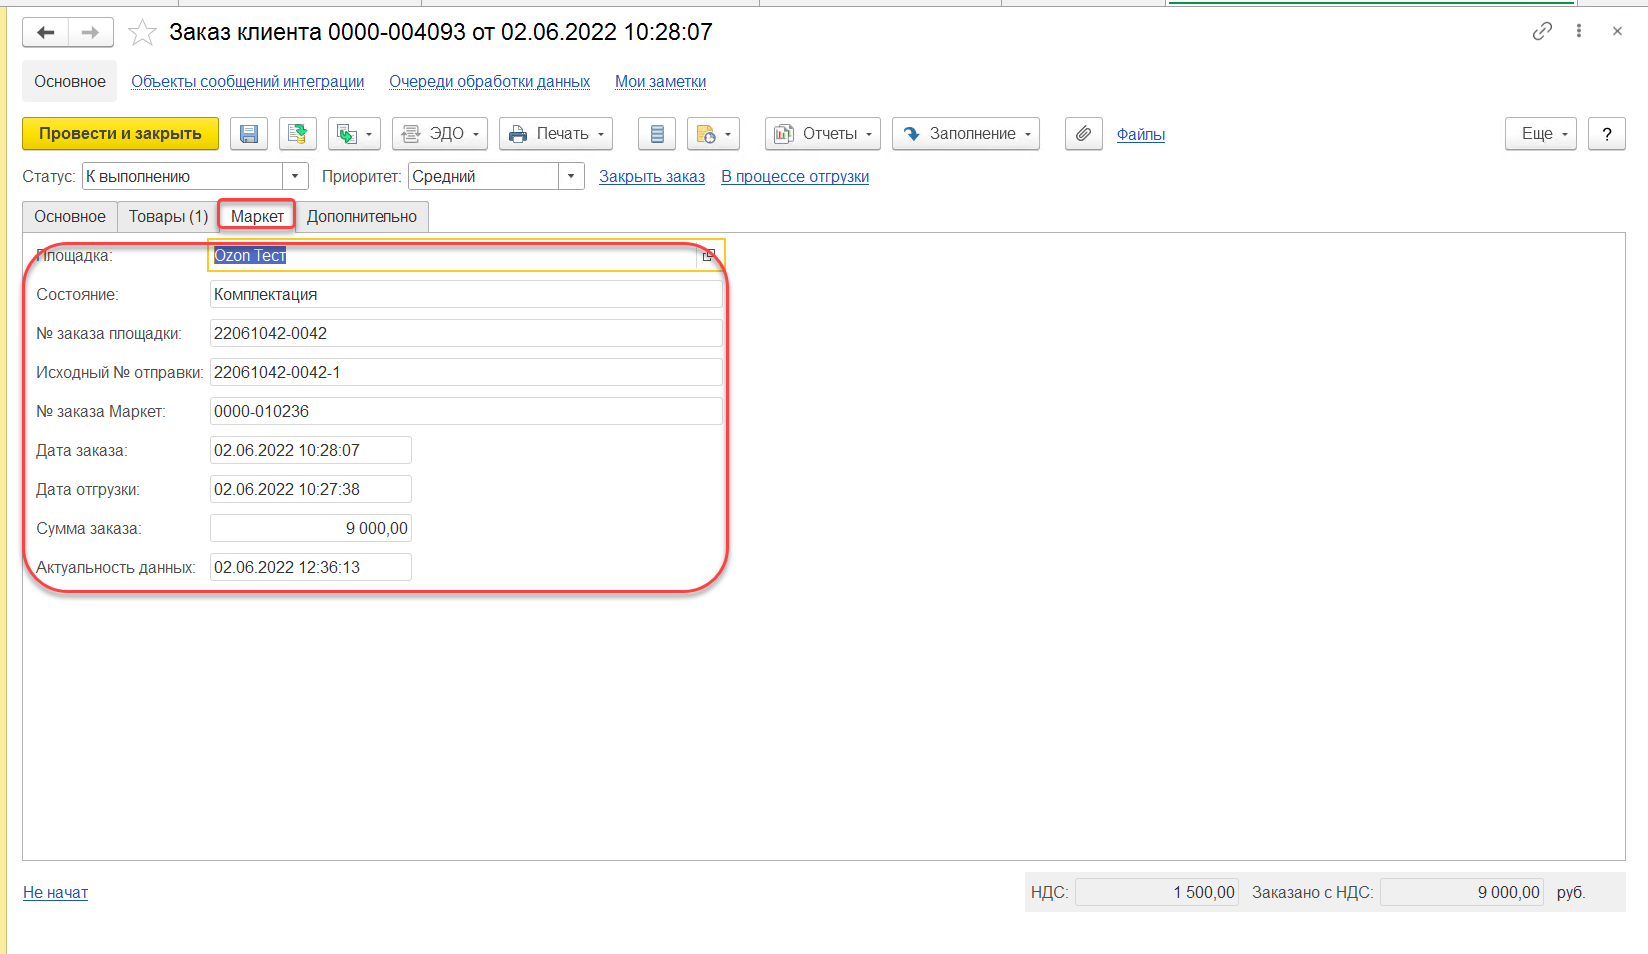Open Объекты сообщений интеграции link
This screenshot has width=1648, height=954.
tap(248, 82)
